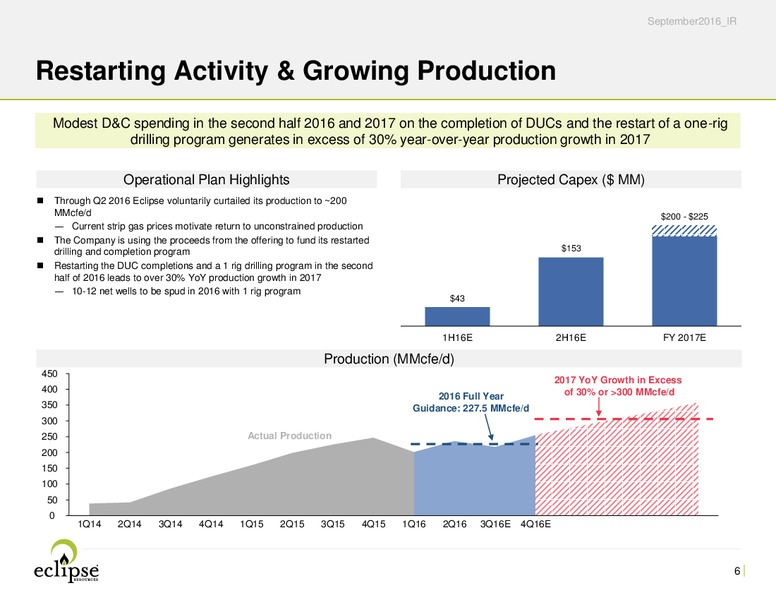
Task: Click the '3Q16E' x-axis label
Action: point(495,524)
